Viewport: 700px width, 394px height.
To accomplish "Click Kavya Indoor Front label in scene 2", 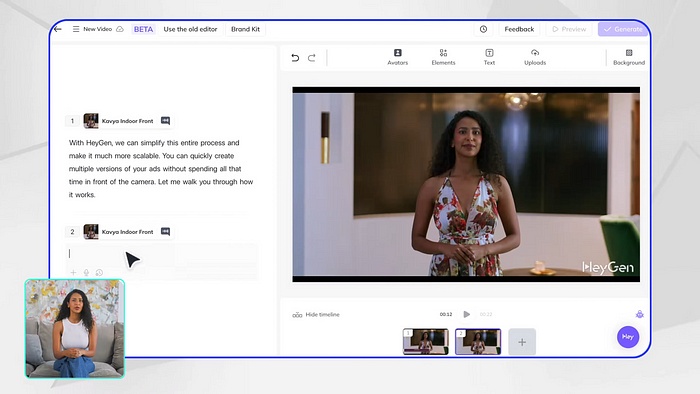I will pyautogui.click(x=127, y=232).
